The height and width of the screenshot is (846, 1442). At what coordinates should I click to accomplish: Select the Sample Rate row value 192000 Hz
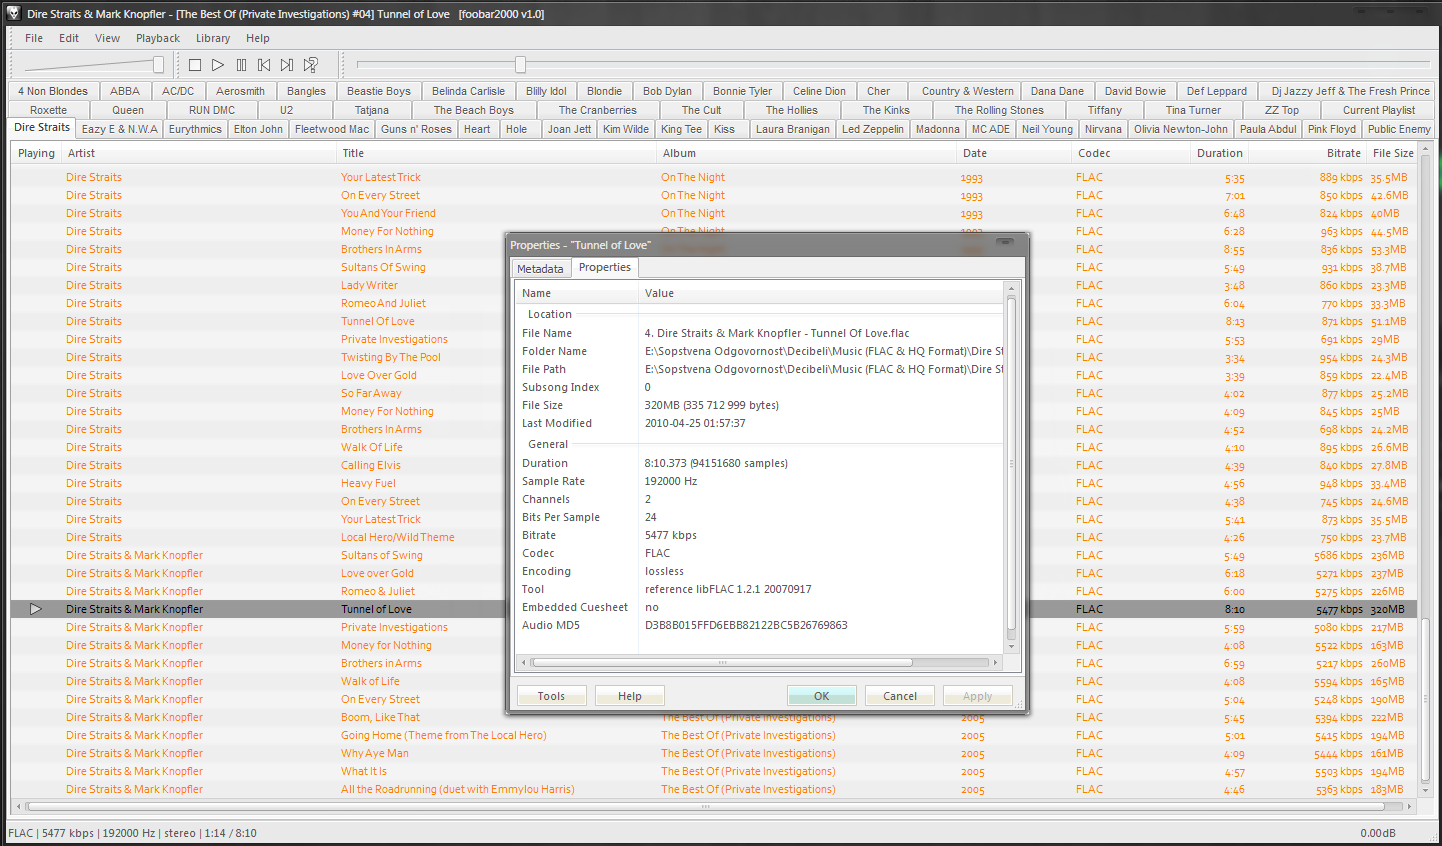click(x=671, y=481)
